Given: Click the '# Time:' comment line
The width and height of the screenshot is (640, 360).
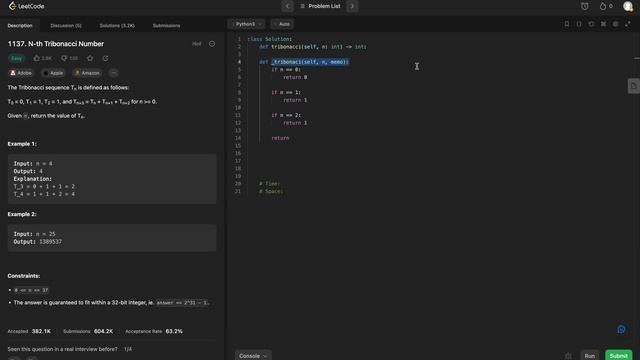Looking at the screenshot, I should coord(269,184).
